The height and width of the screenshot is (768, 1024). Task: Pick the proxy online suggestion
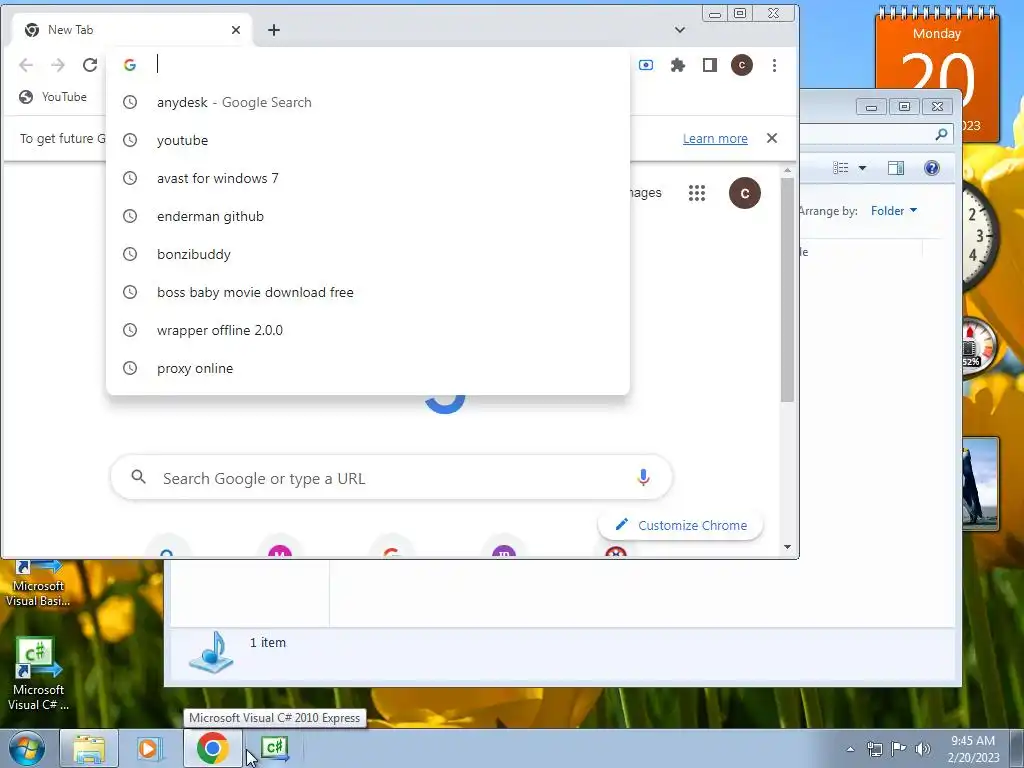click(368, 368)
